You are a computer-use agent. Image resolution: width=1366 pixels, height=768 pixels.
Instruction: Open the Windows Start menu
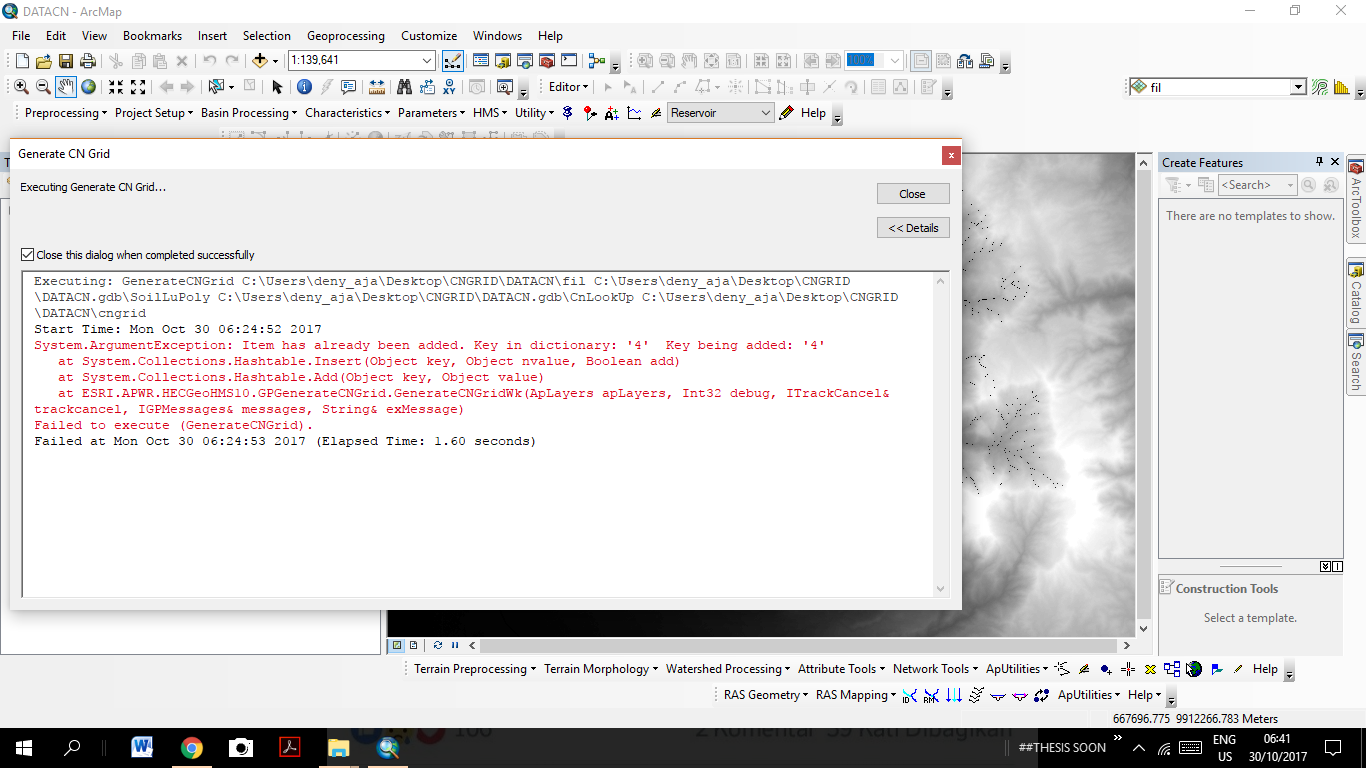[24, 747]
